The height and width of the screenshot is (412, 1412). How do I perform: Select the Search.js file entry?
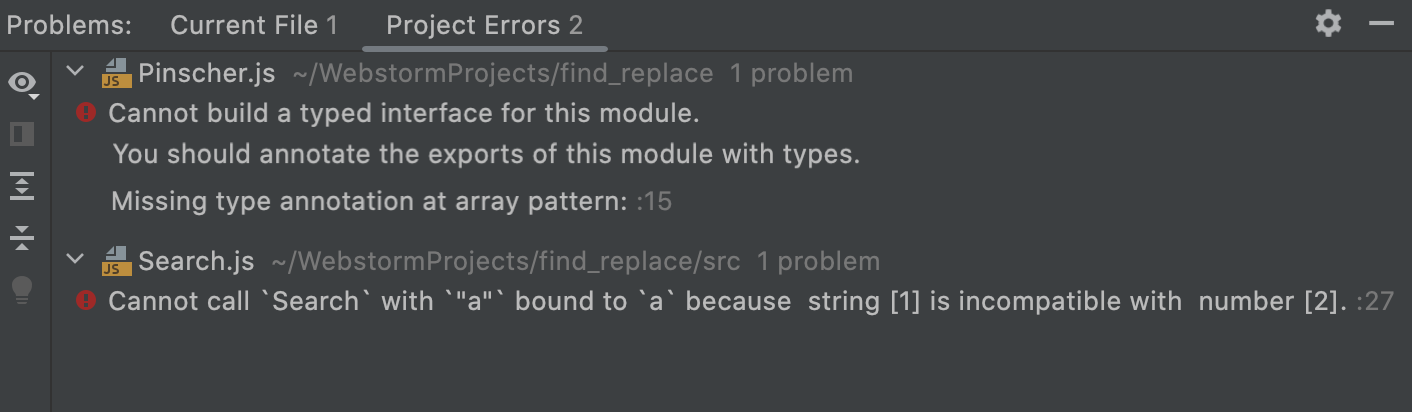(x=196, y=261)
